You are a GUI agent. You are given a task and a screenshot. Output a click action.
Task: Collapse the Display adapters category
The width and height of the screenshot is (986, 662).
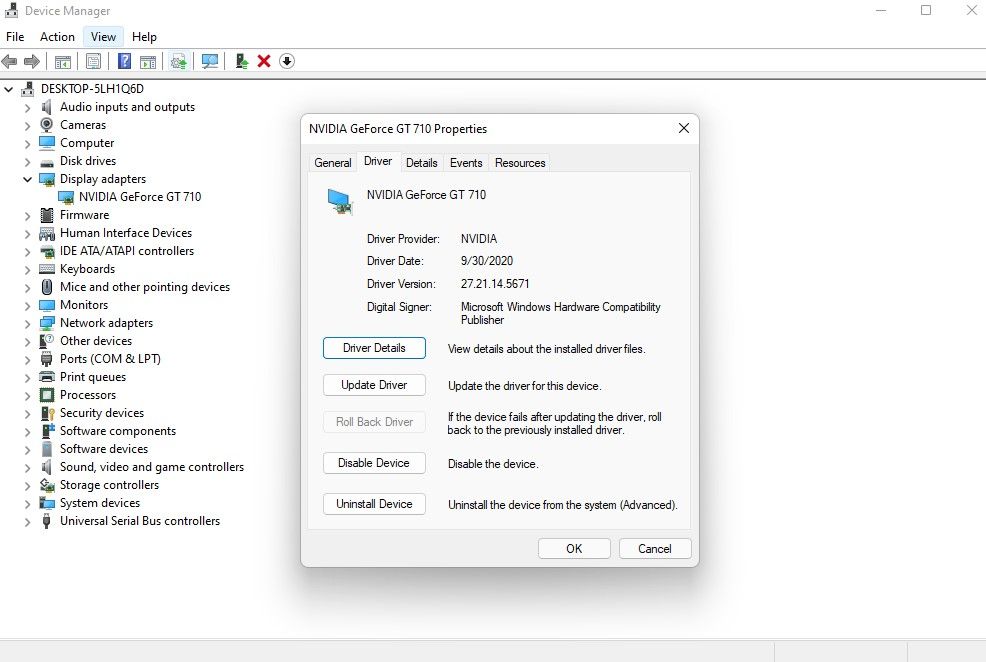[27, 179]
